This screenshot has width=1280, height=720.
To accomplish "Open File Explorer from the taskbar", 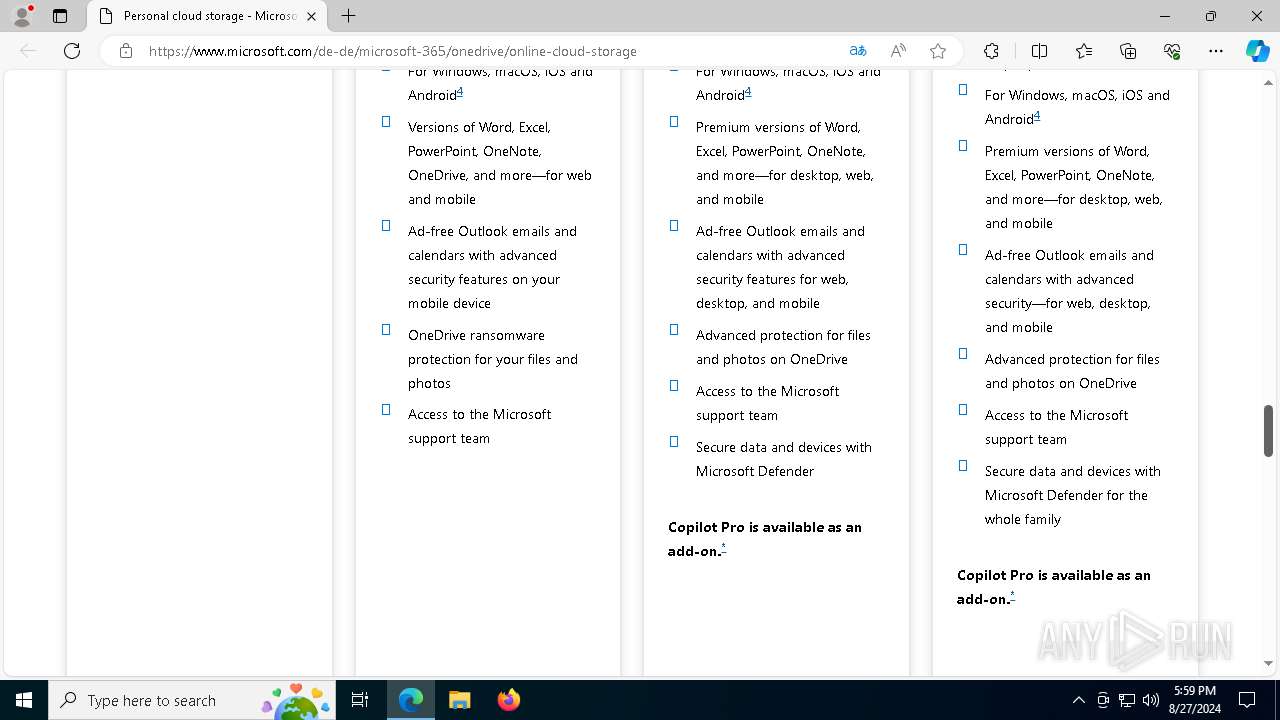I will tap(459, 700).
